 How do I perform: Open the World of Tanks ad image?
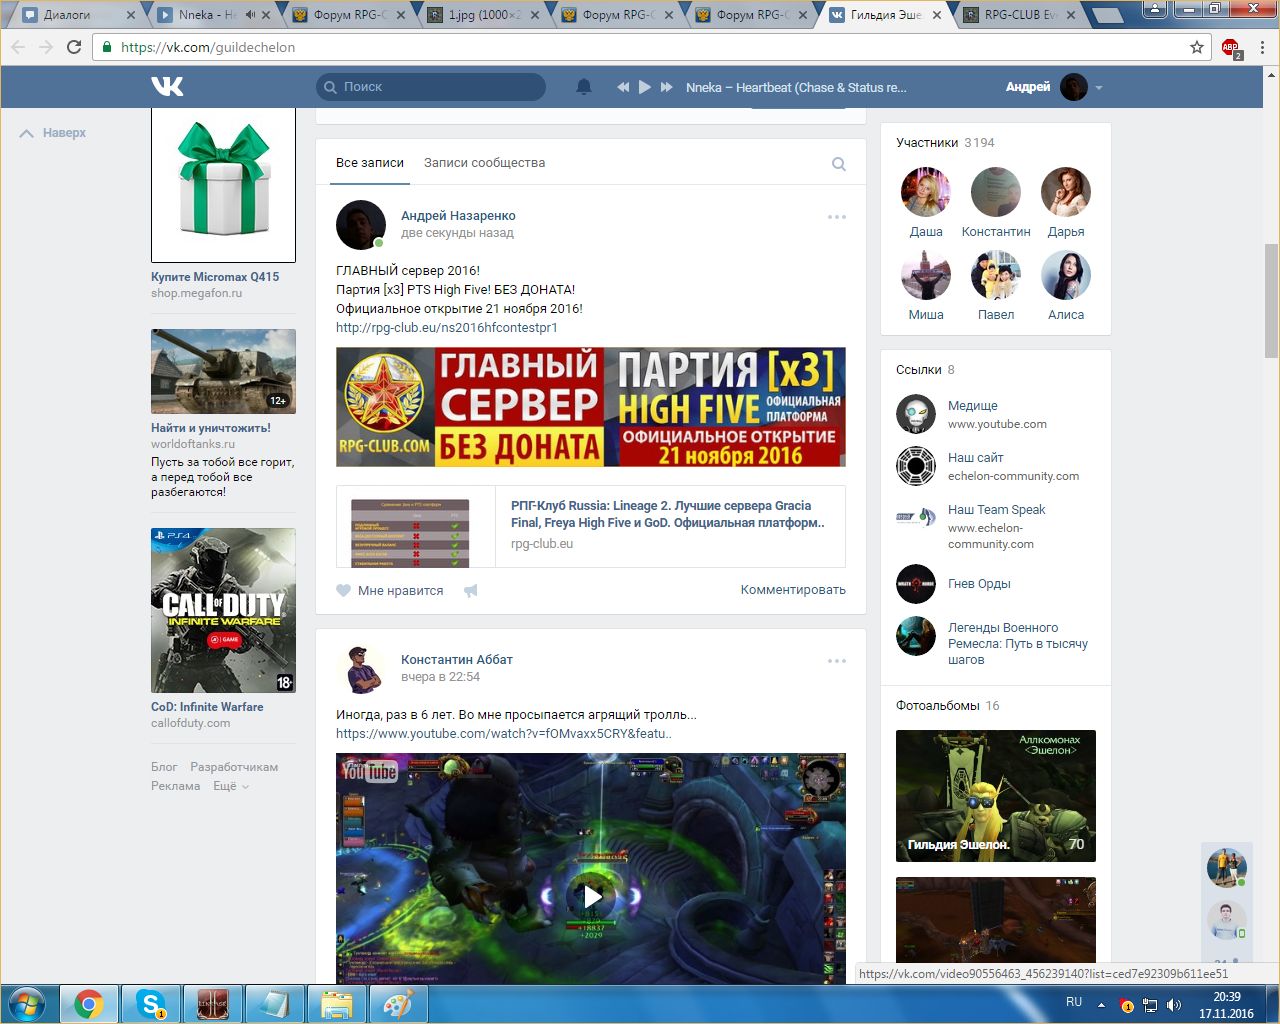223,371
